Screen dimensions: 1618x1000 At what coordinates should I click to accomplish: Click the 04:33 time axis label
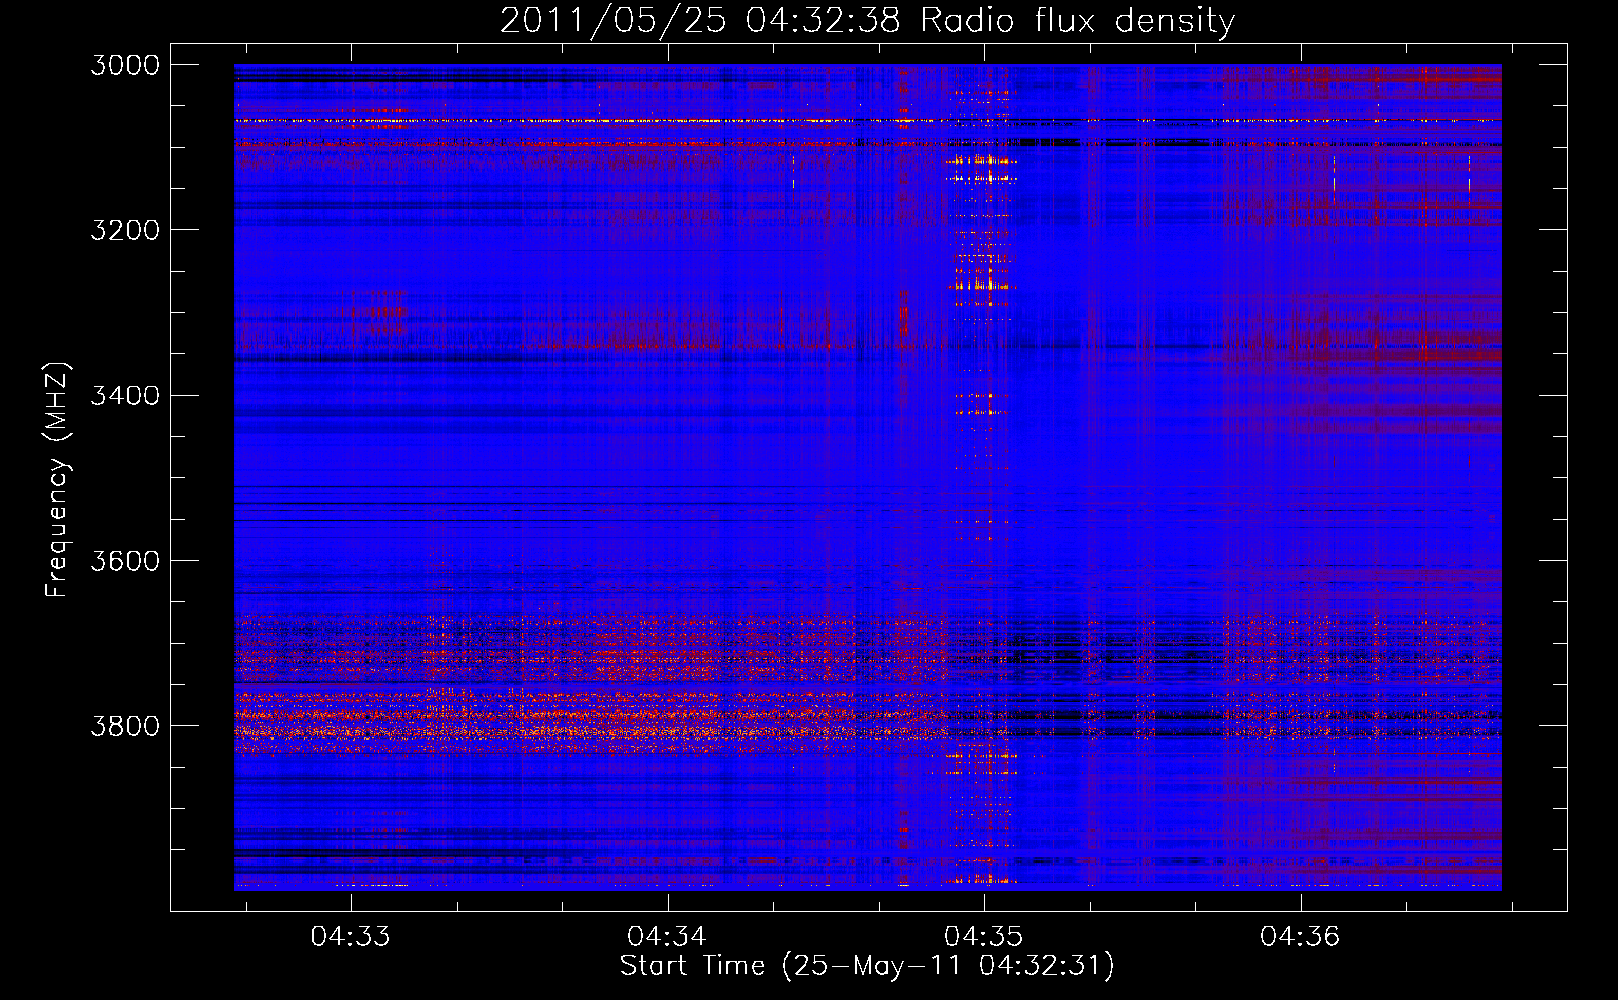(350, 937)
